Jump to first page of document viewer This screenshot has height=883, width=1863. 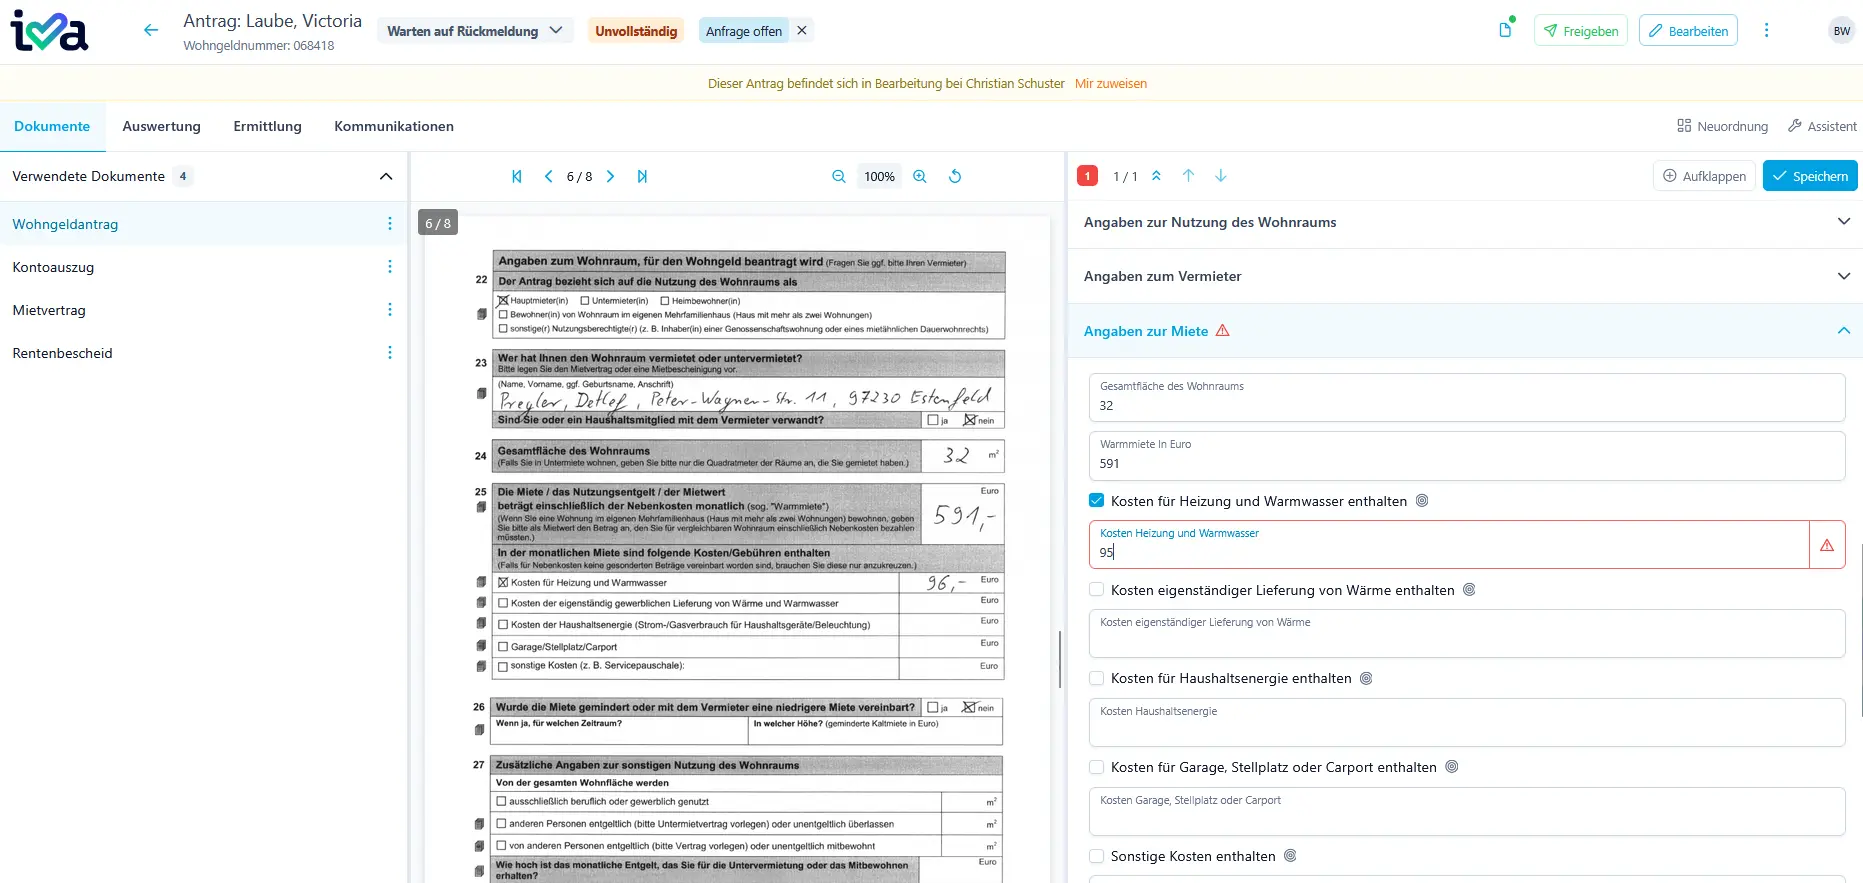[x=517, y=177]
